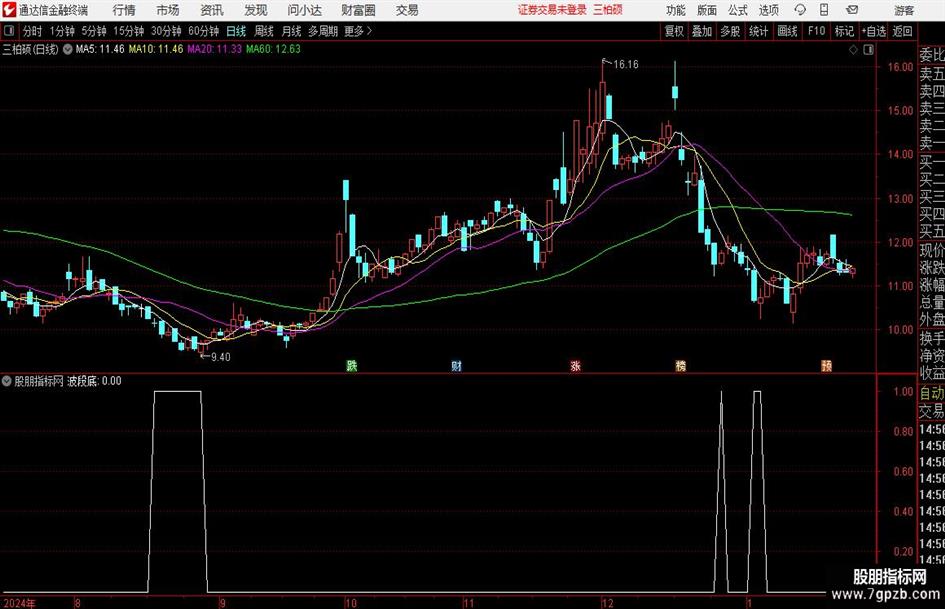Open the 问小达 menu
The width and height of the screenshot is (945, 609).
pos(304,10)
